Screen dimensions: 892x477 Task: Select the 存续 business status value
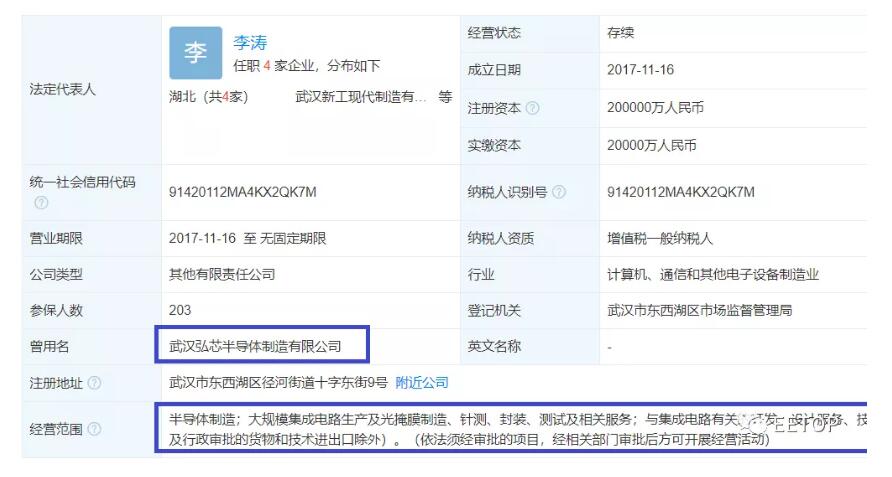coord(620,32)
